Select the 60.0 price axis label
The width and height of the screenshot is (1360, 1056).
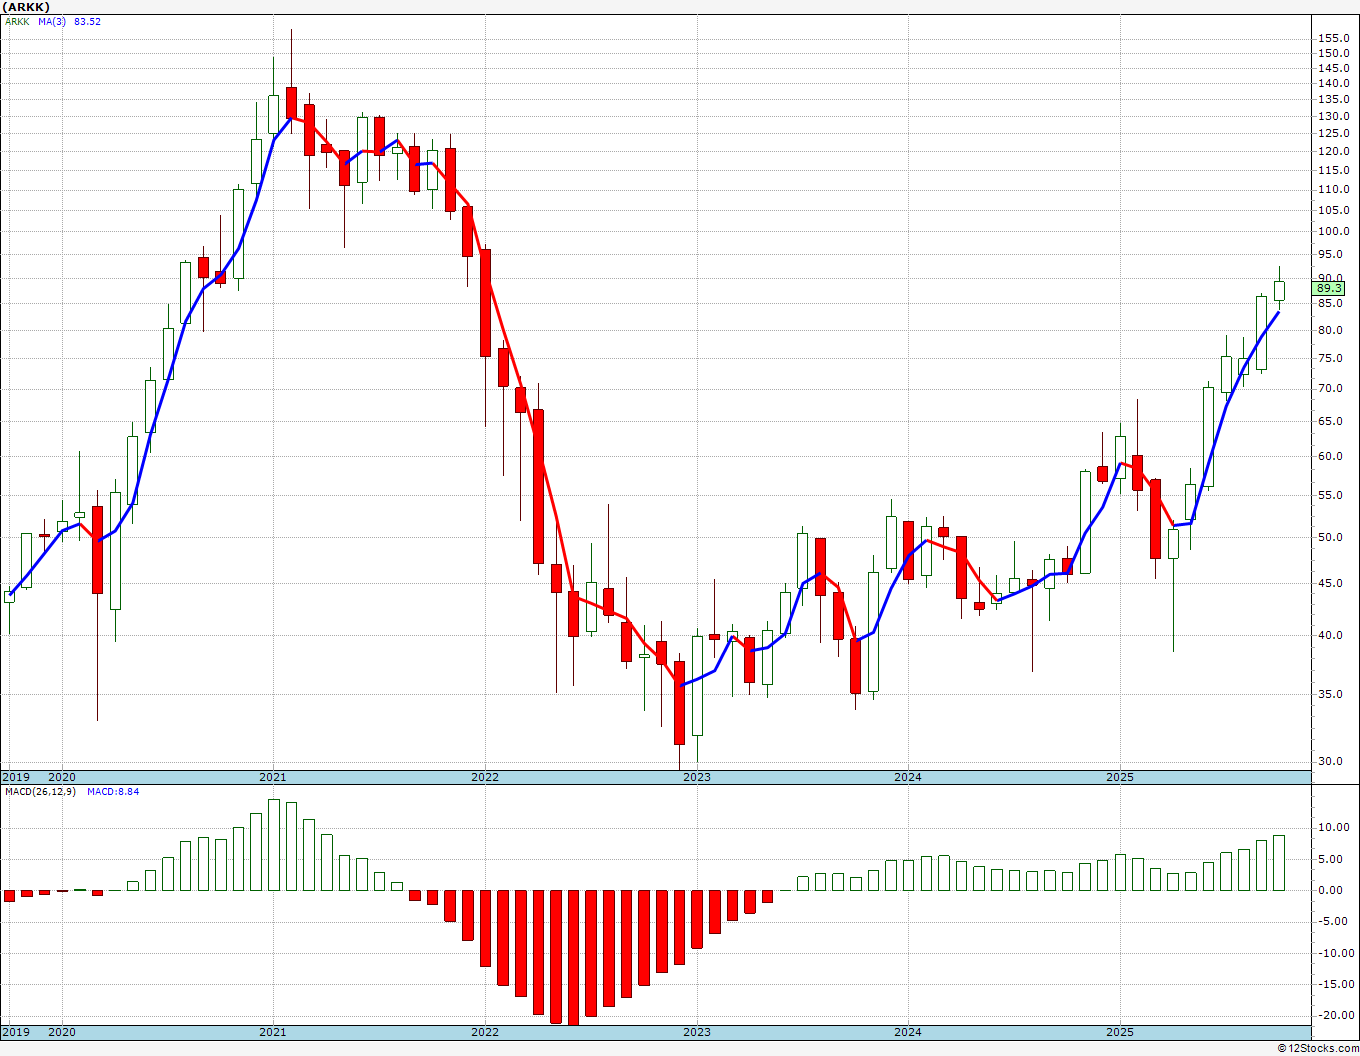click(1332, 456)
